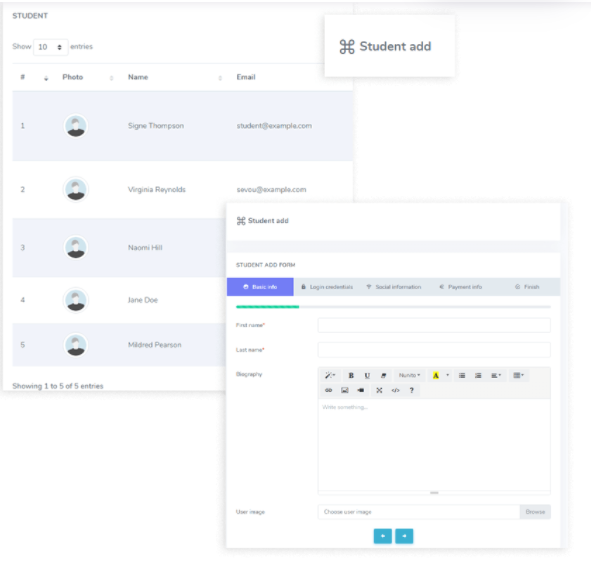Insert a link with the chain icon
This screenshot has width=591, height=570.
point(329,390)
